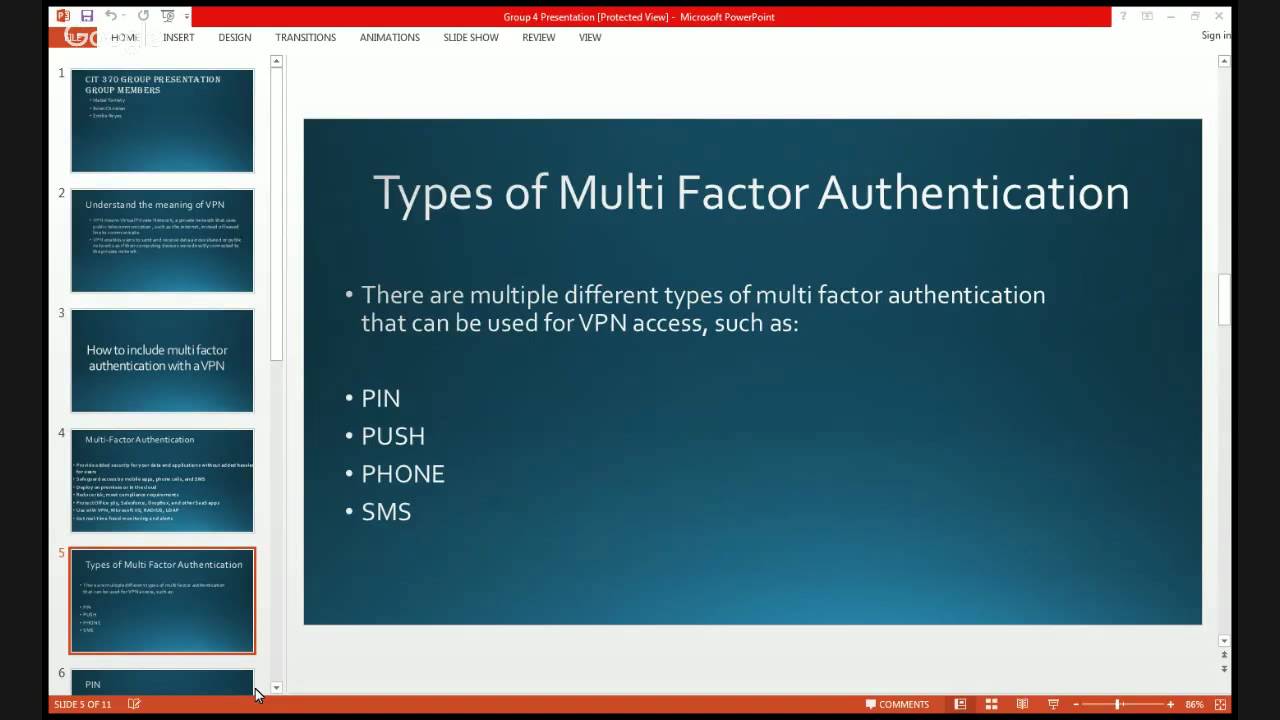Click the thumbnail pane scroll up arrow
The width and height of the screenshot is (1280, 720).
point(277,61)
